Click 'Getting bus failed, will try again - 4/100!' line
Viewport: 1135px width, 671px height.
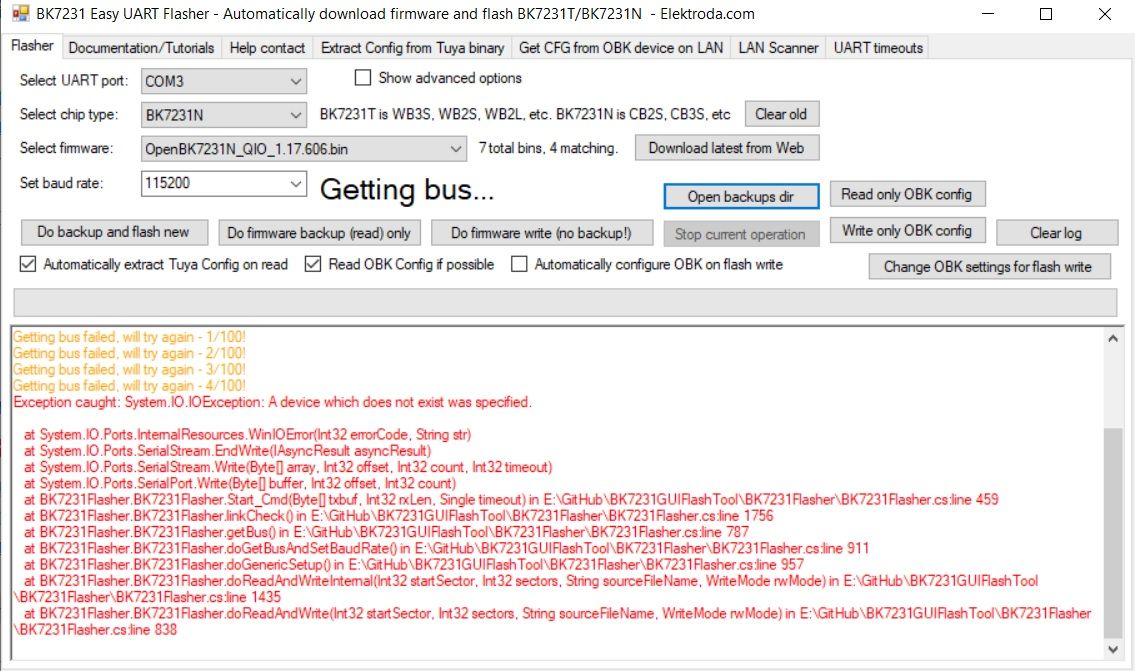[x=130, y=385]
